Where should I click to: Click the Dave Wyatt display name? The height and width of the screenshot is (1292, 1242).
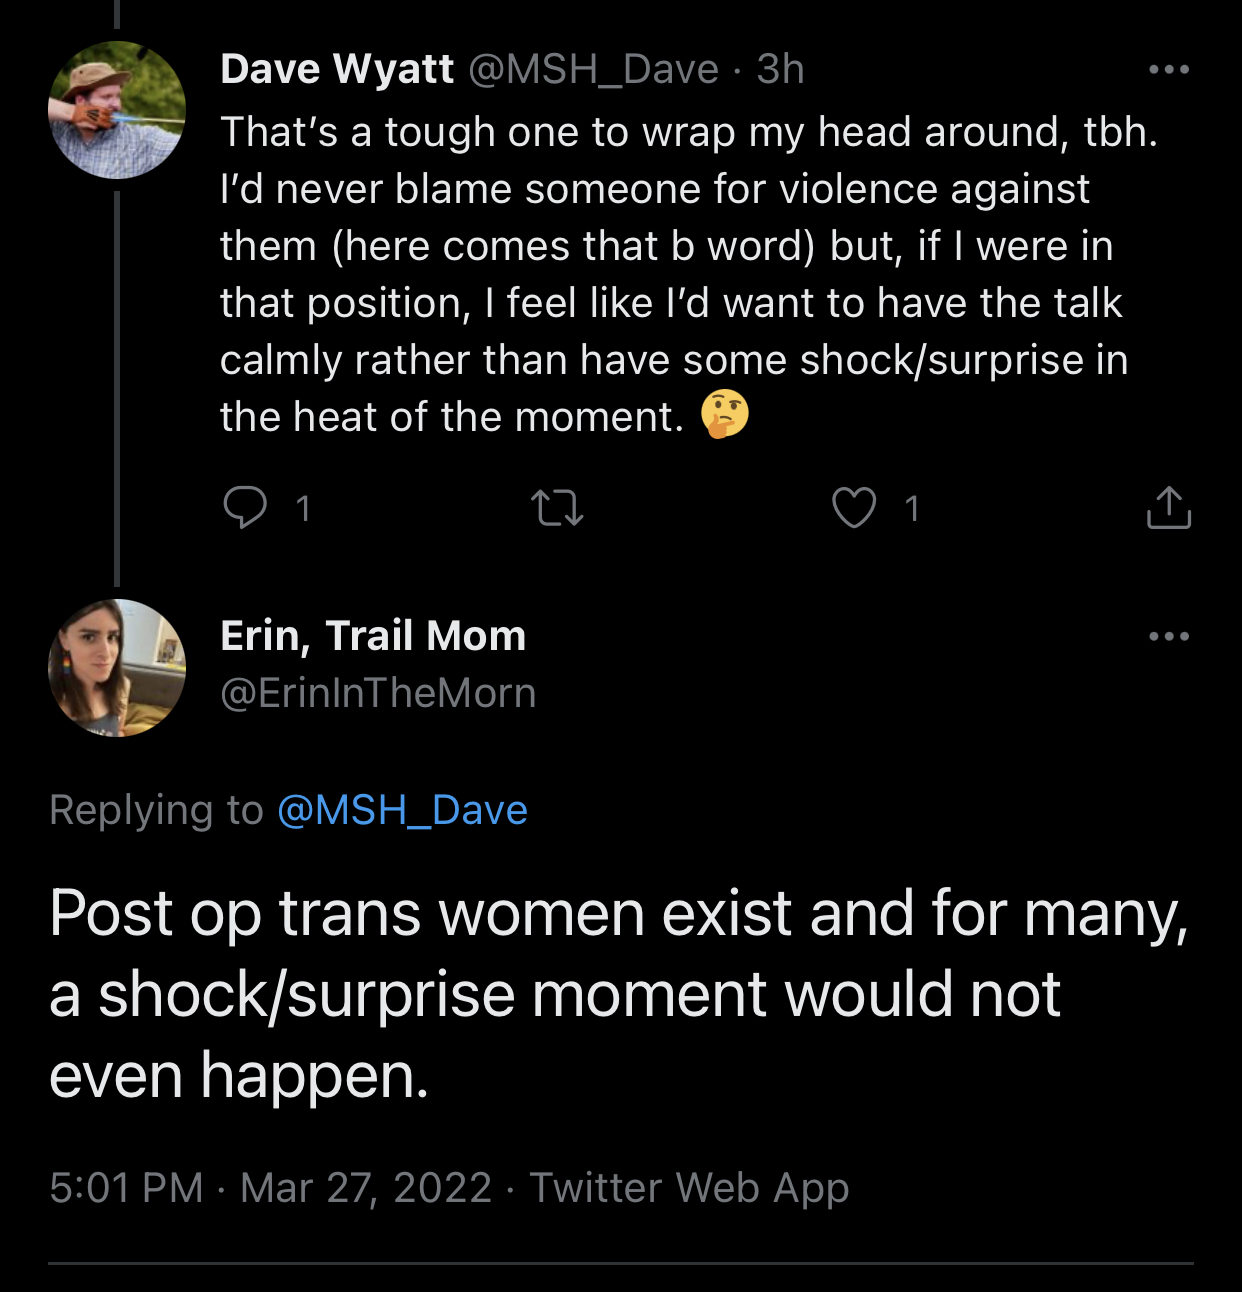click(x=337, y=69)
